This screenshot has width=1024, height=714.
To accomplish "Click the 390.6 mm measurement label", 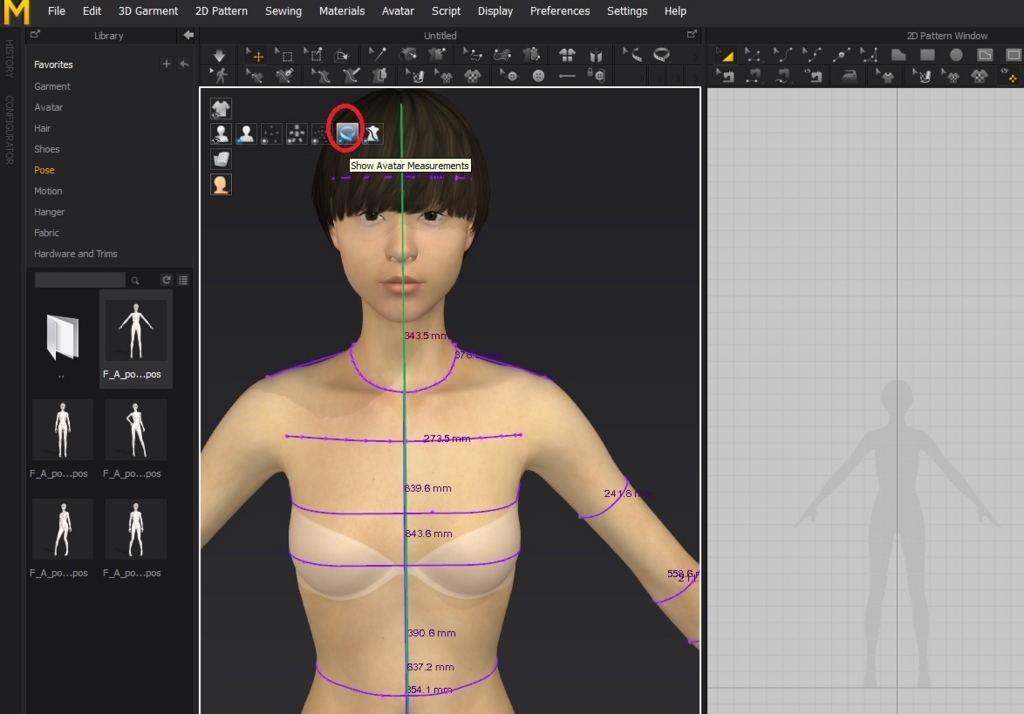I will [x=432, y=633].
